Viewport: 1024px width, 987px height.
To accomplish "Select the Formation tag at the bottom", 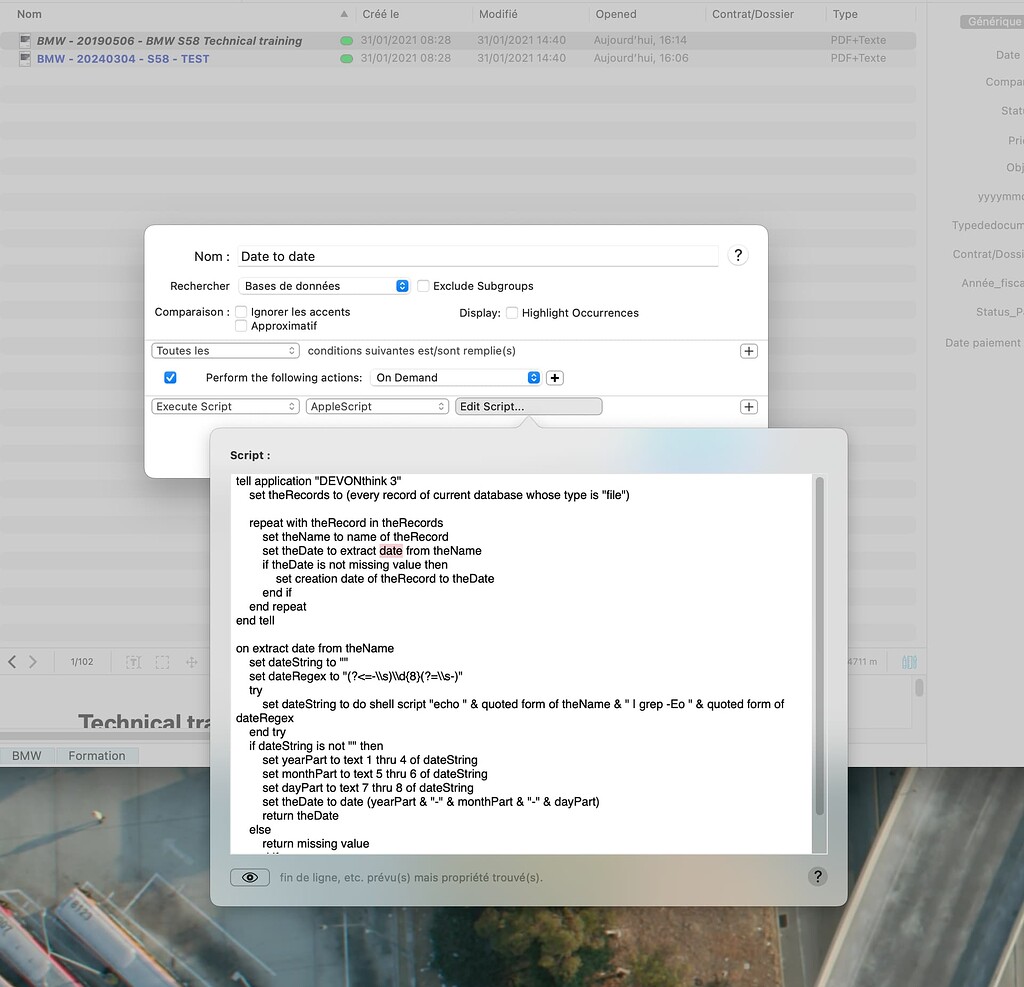I will (97, 755).
